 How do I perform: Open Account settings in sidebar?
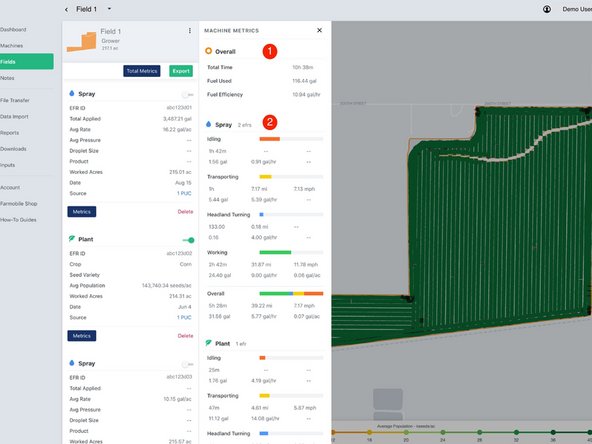click(x=10, y=188)
